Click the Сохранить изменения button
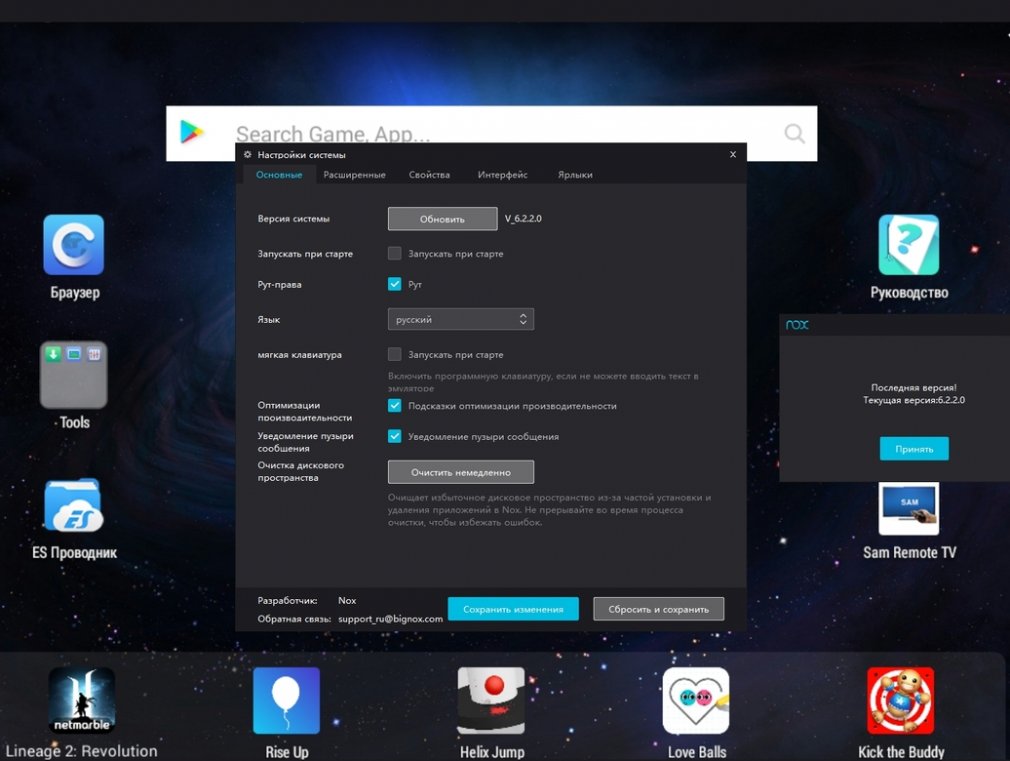Image resolution: width=1010 pixels, height=761 pixels. click(x=513, y=609)
